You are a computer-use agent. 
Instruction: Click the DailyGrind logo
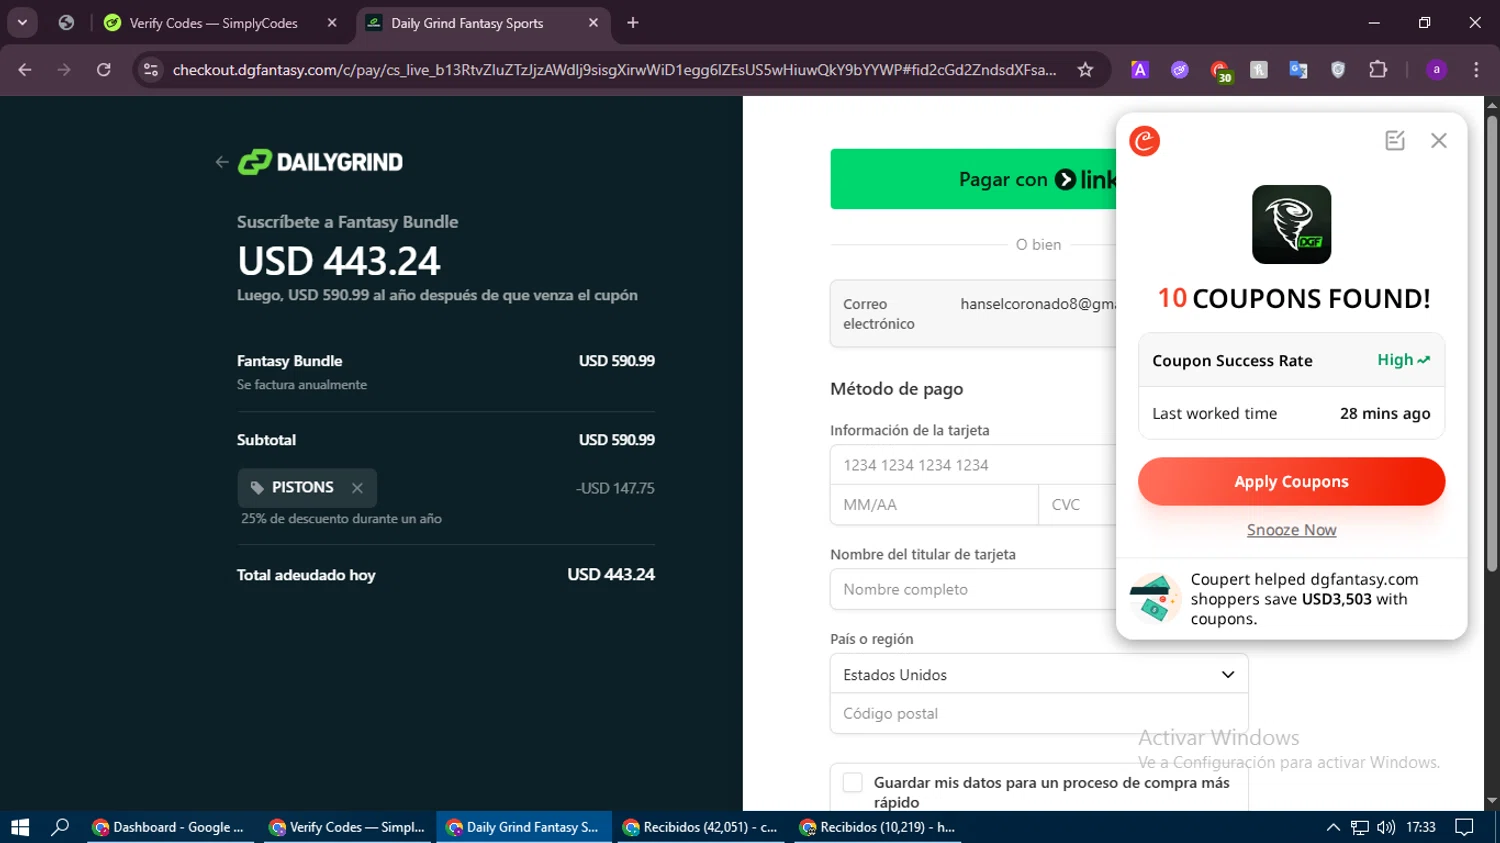(320, 162)
